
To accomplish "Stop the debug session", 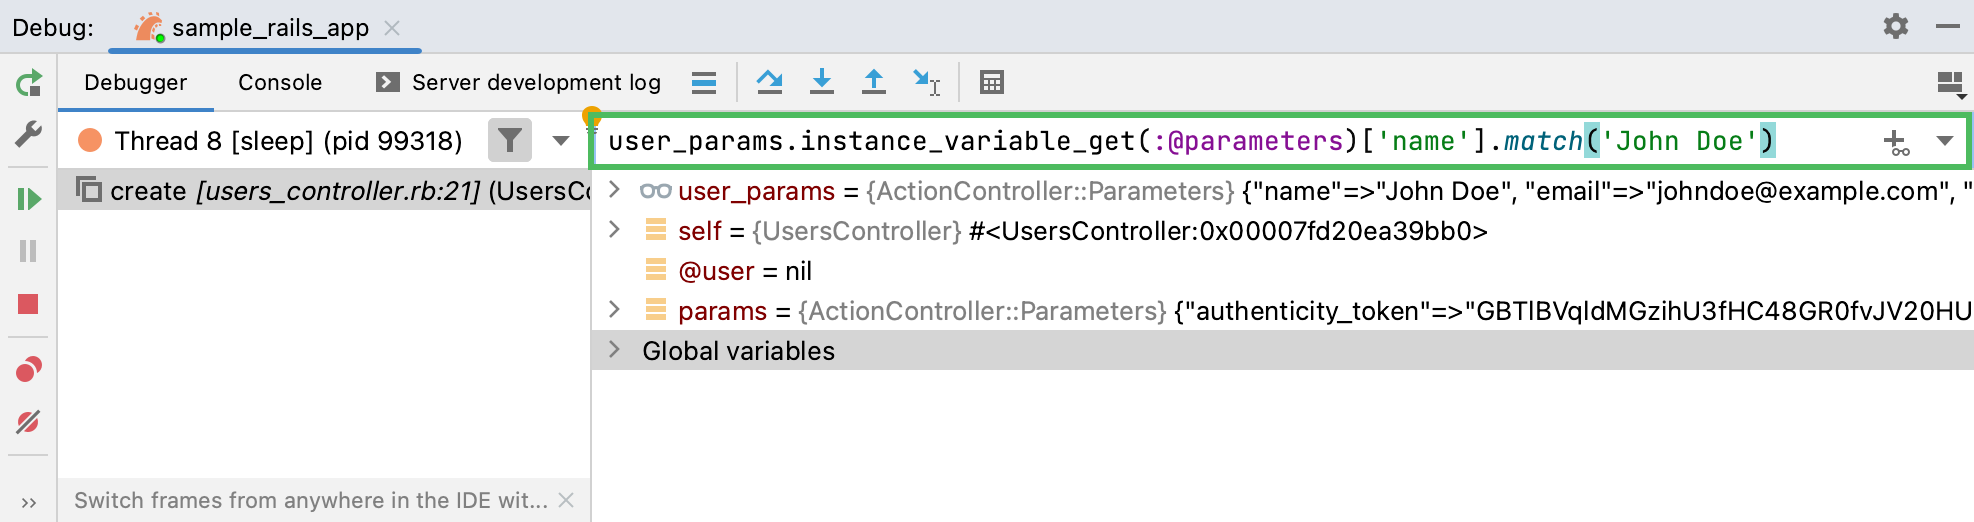I will point(29,304).
